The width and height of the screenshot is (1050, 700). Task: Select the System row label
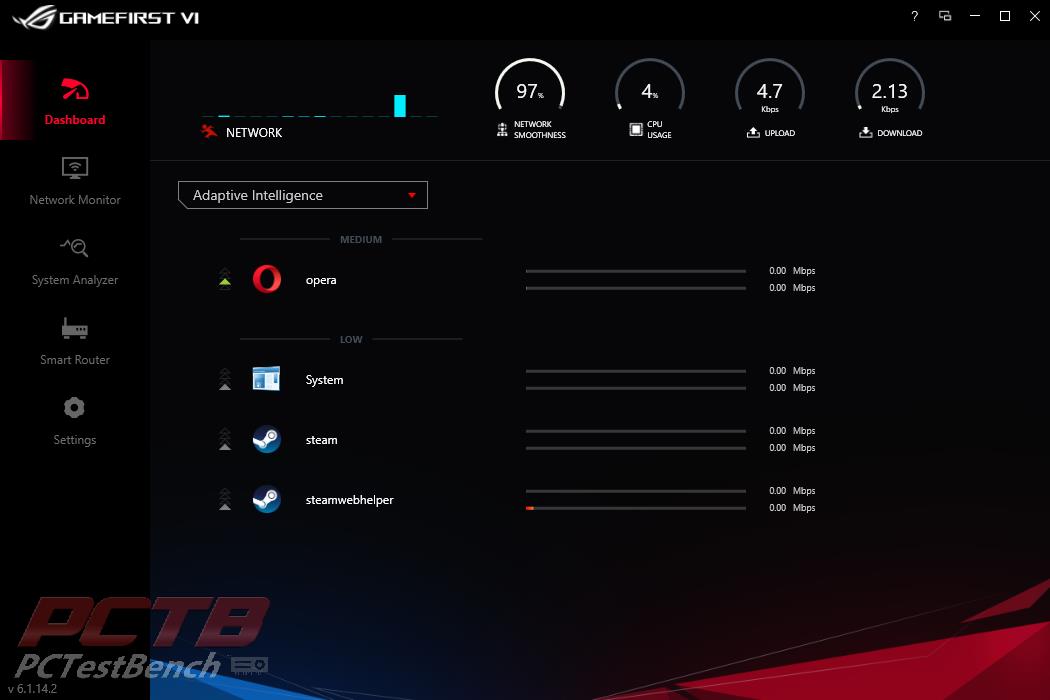click(324, 380)
